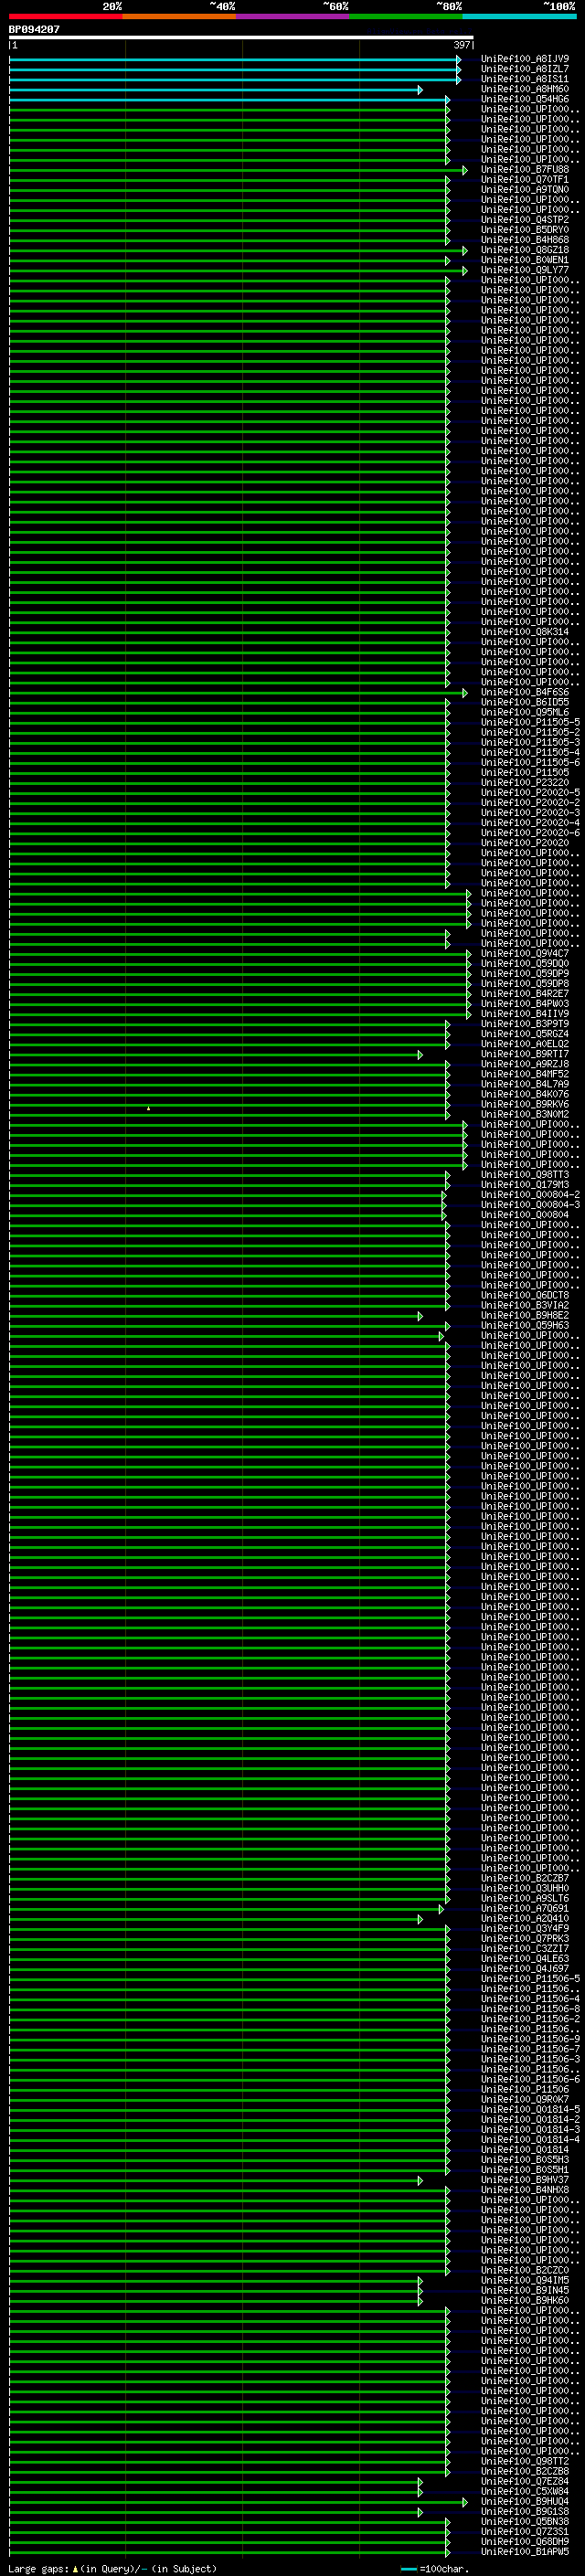The width and height of the screenshot is (585, 2576).
Task: Select hit UniRef100_Q4J697
Action: click(525, 1968)
